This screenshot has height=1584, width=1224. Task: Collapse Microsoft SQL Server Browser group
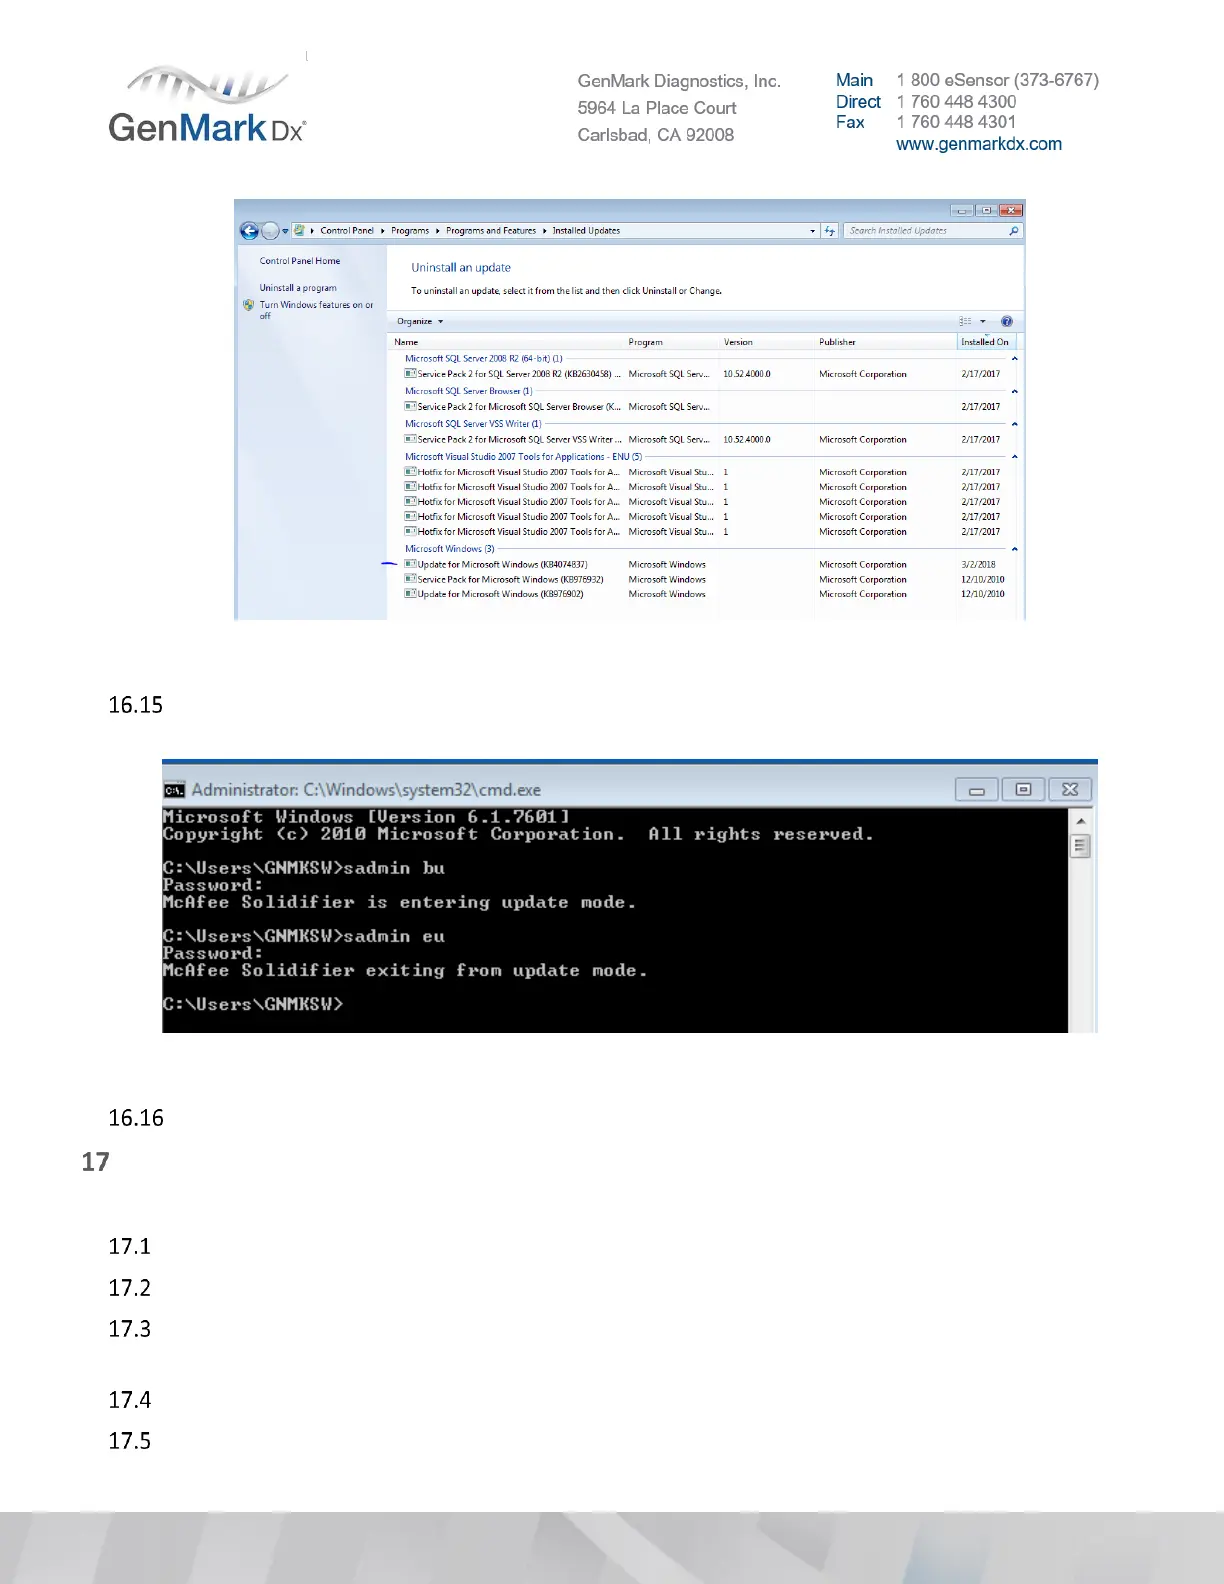(x=1014, y=391)
